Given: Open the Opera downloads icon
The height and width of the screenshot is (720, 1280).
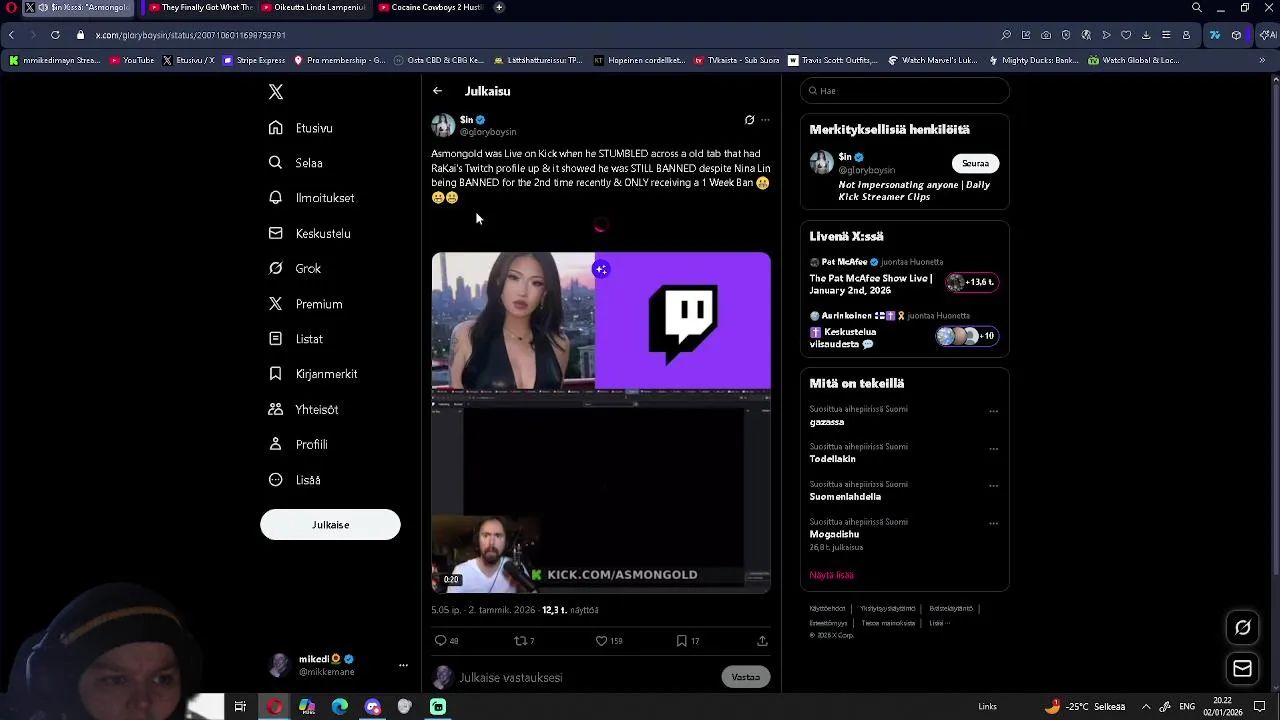Looking at the screenshot, I should pyautogui.click(x=1146, y=35).
